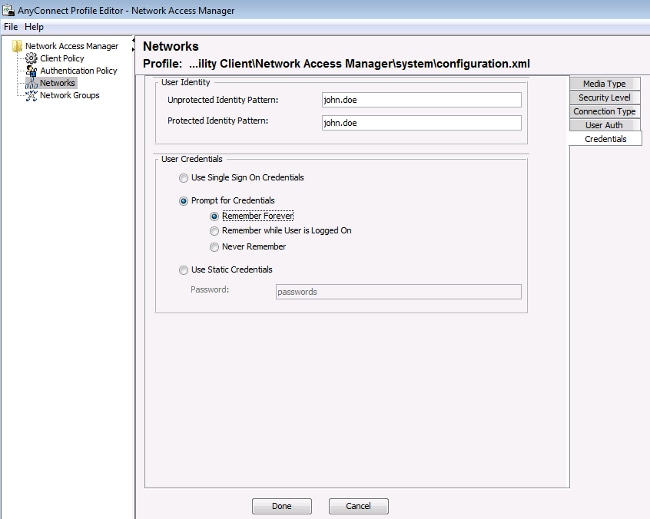Click the Done button
The height and width of the screenshot is (519, 650).
pyautogui.click(x=282, y=506)
